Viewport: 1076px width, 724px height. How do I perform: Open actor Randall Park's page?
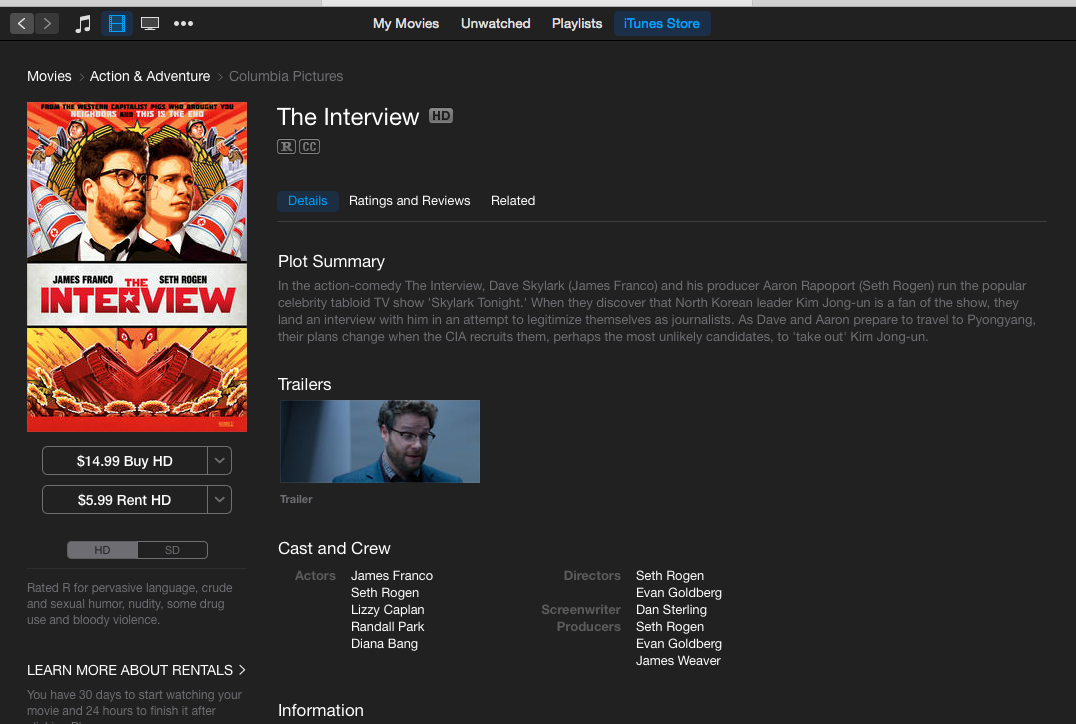point(387,627)
